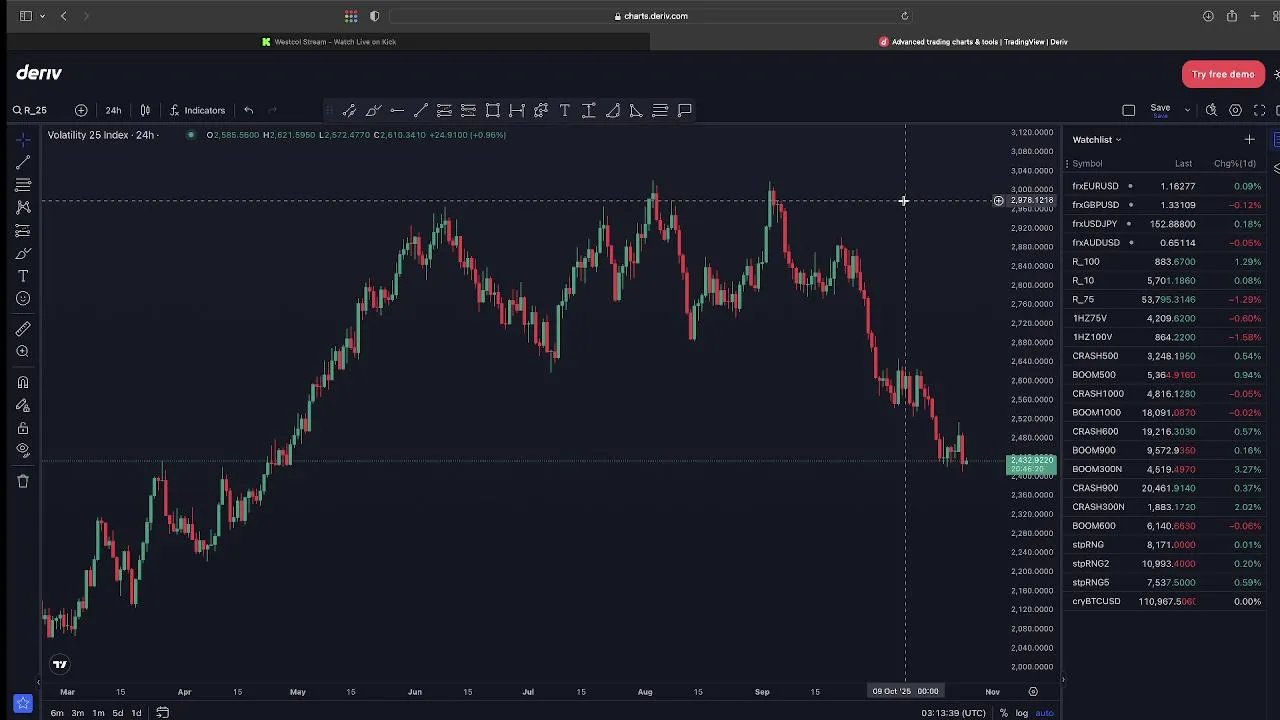
Task: Click the Try free demo button
Action: [1223, 74]
